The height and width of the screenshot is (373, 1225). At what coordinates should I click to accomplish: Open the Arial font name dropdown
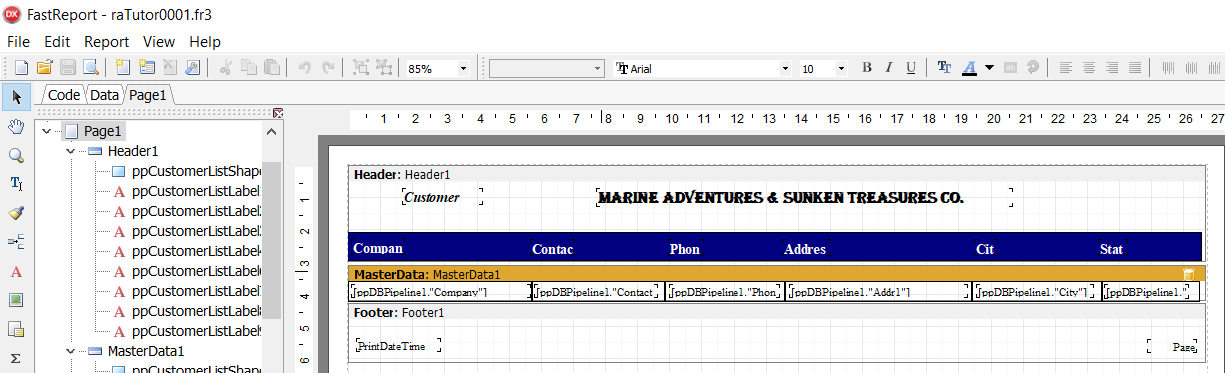click(x=784, y=69)
